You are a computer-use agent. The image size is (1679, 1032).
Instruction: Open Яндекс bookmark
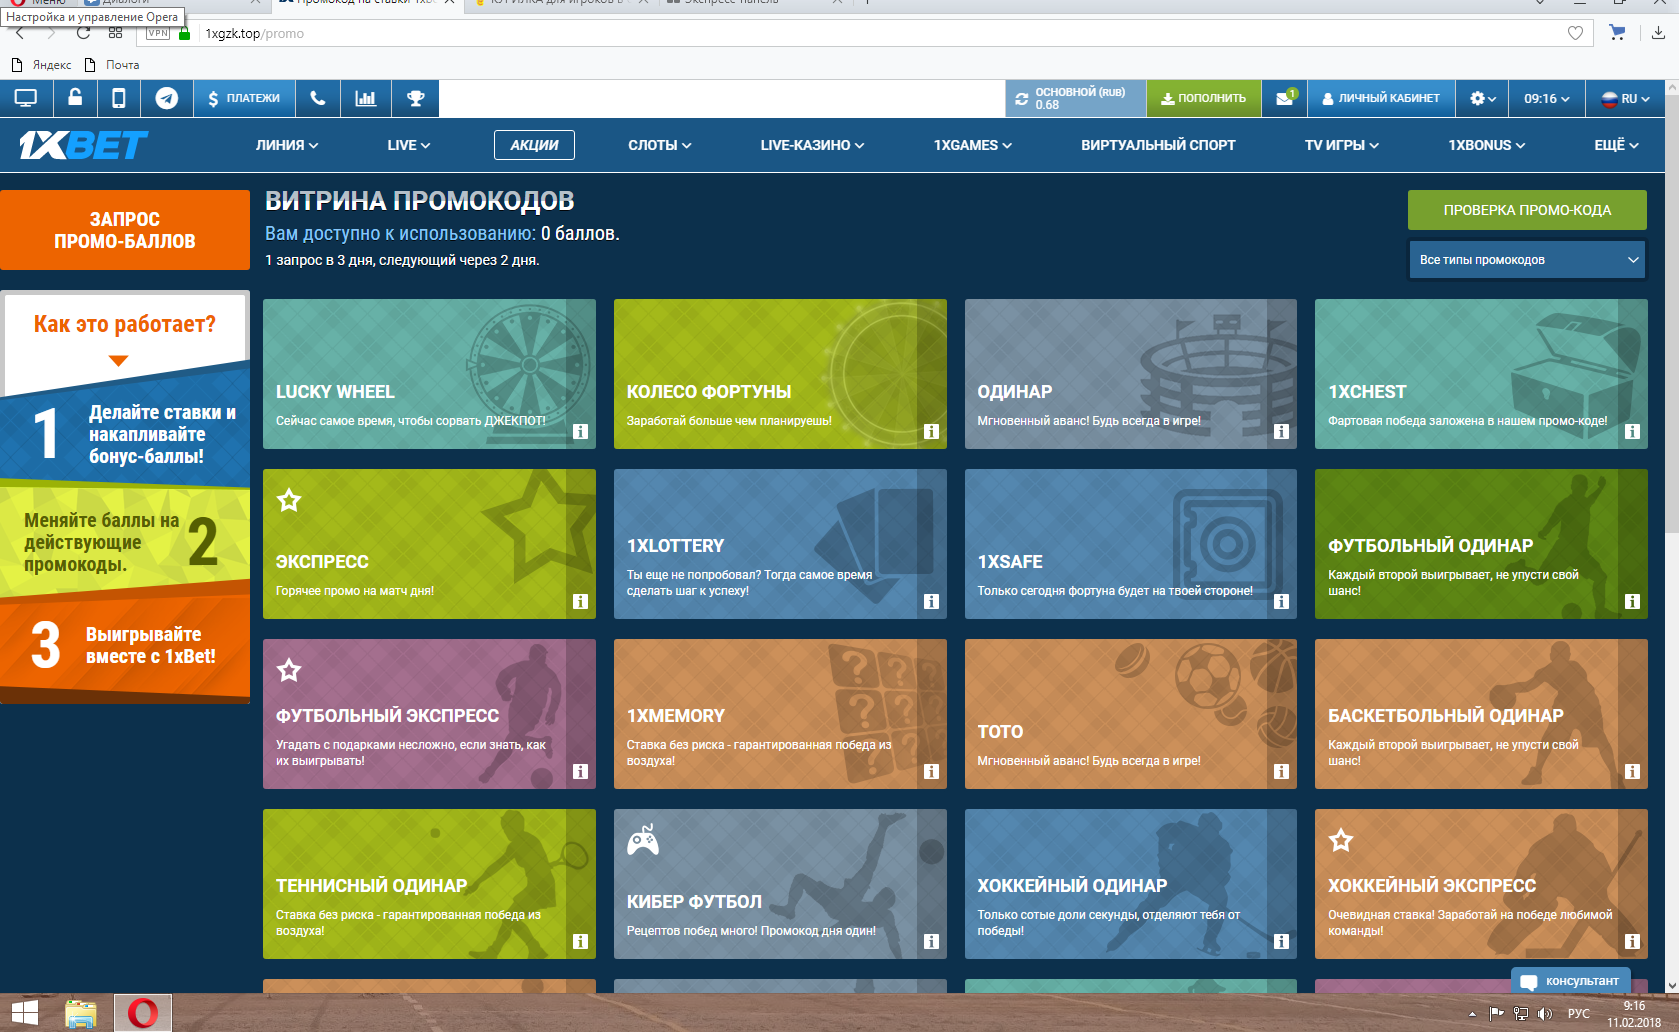point(41,65)
